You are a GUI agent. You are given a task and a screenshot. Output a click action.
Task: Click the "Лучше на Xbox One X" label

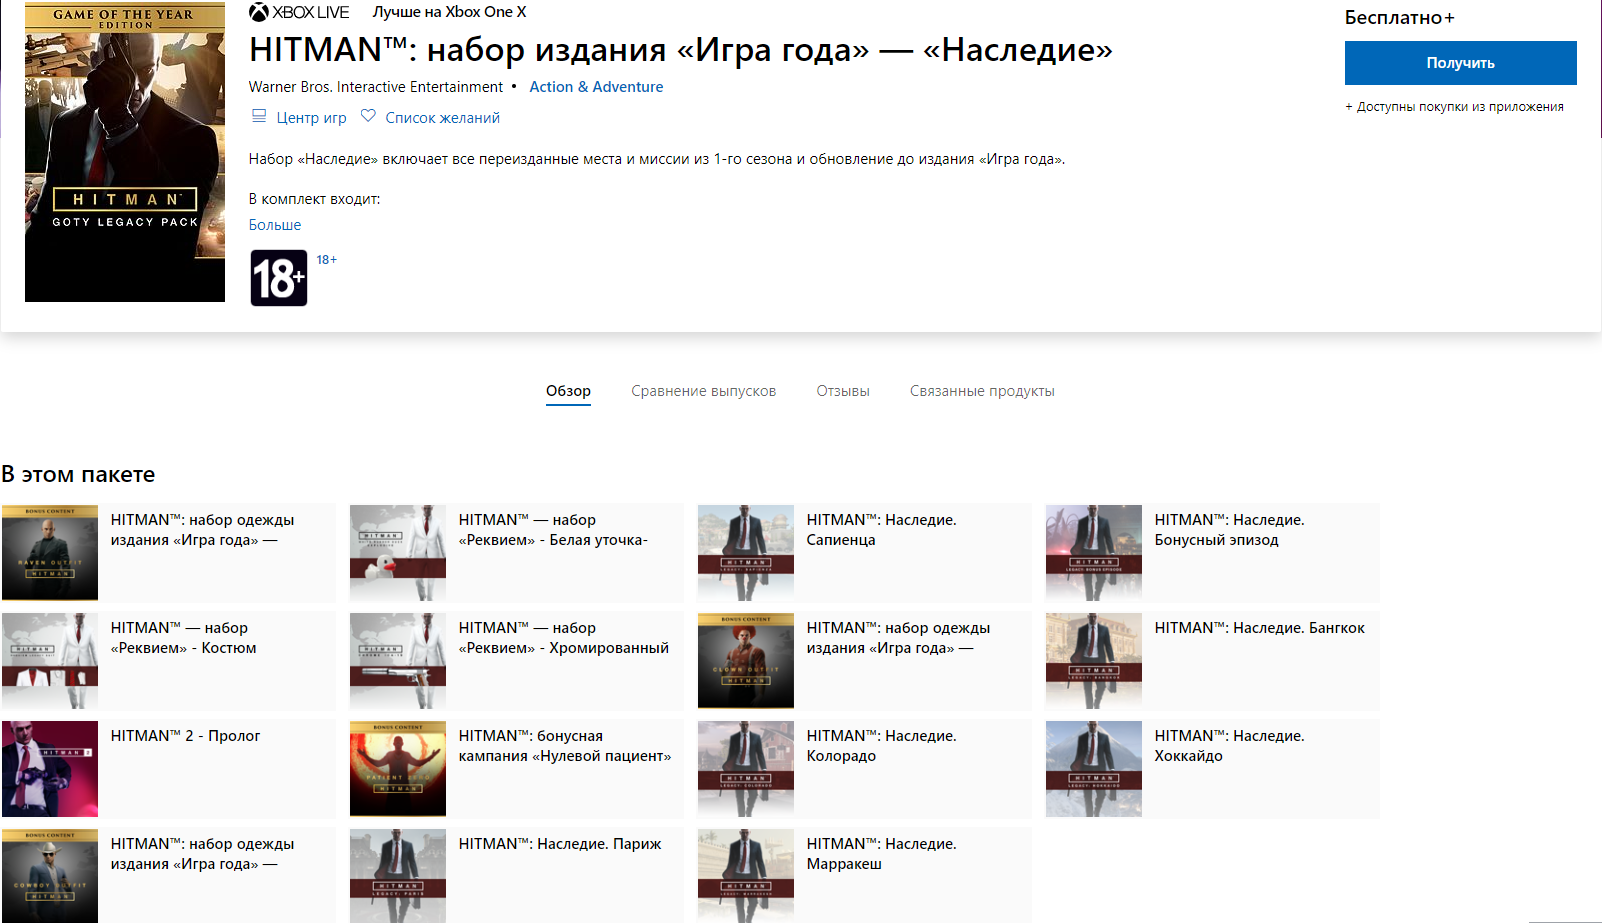pyautogui.click(x=449, y=12)
